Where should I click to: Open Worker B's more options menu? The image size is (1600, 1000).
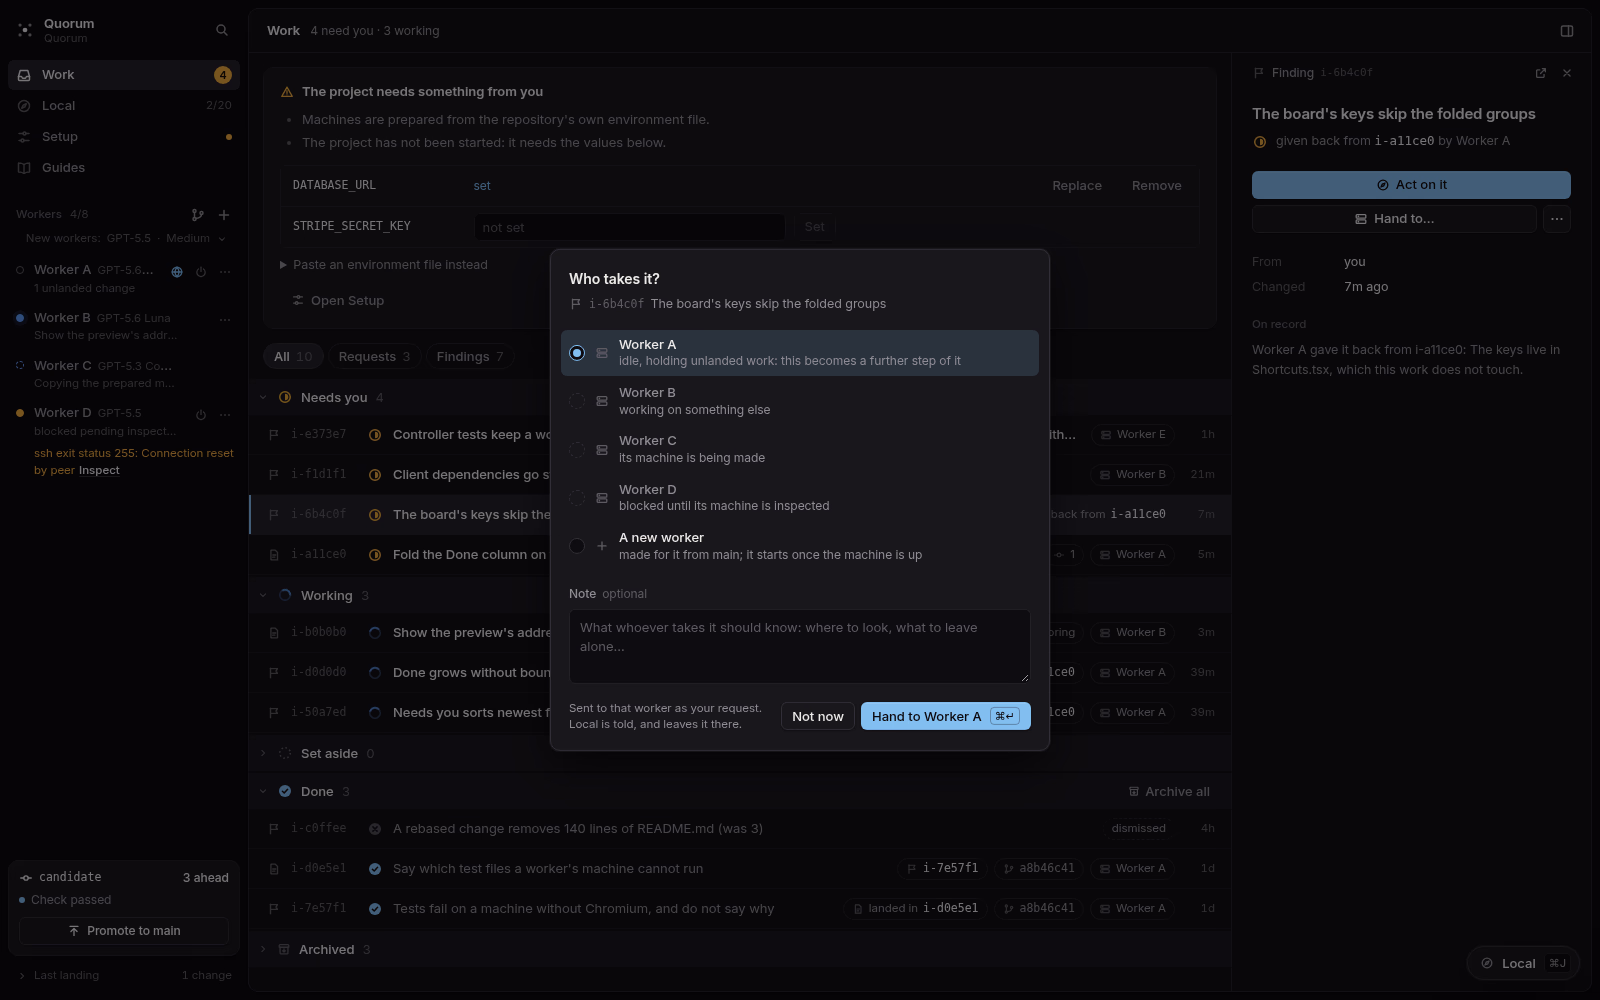[225, 320]
